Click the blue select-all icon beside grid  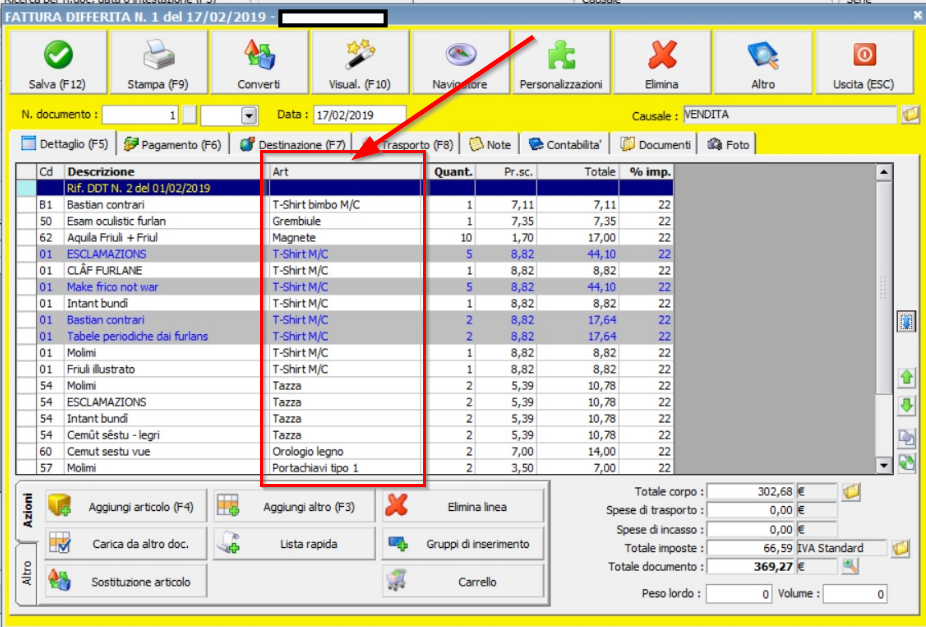(x=907, y=321)
